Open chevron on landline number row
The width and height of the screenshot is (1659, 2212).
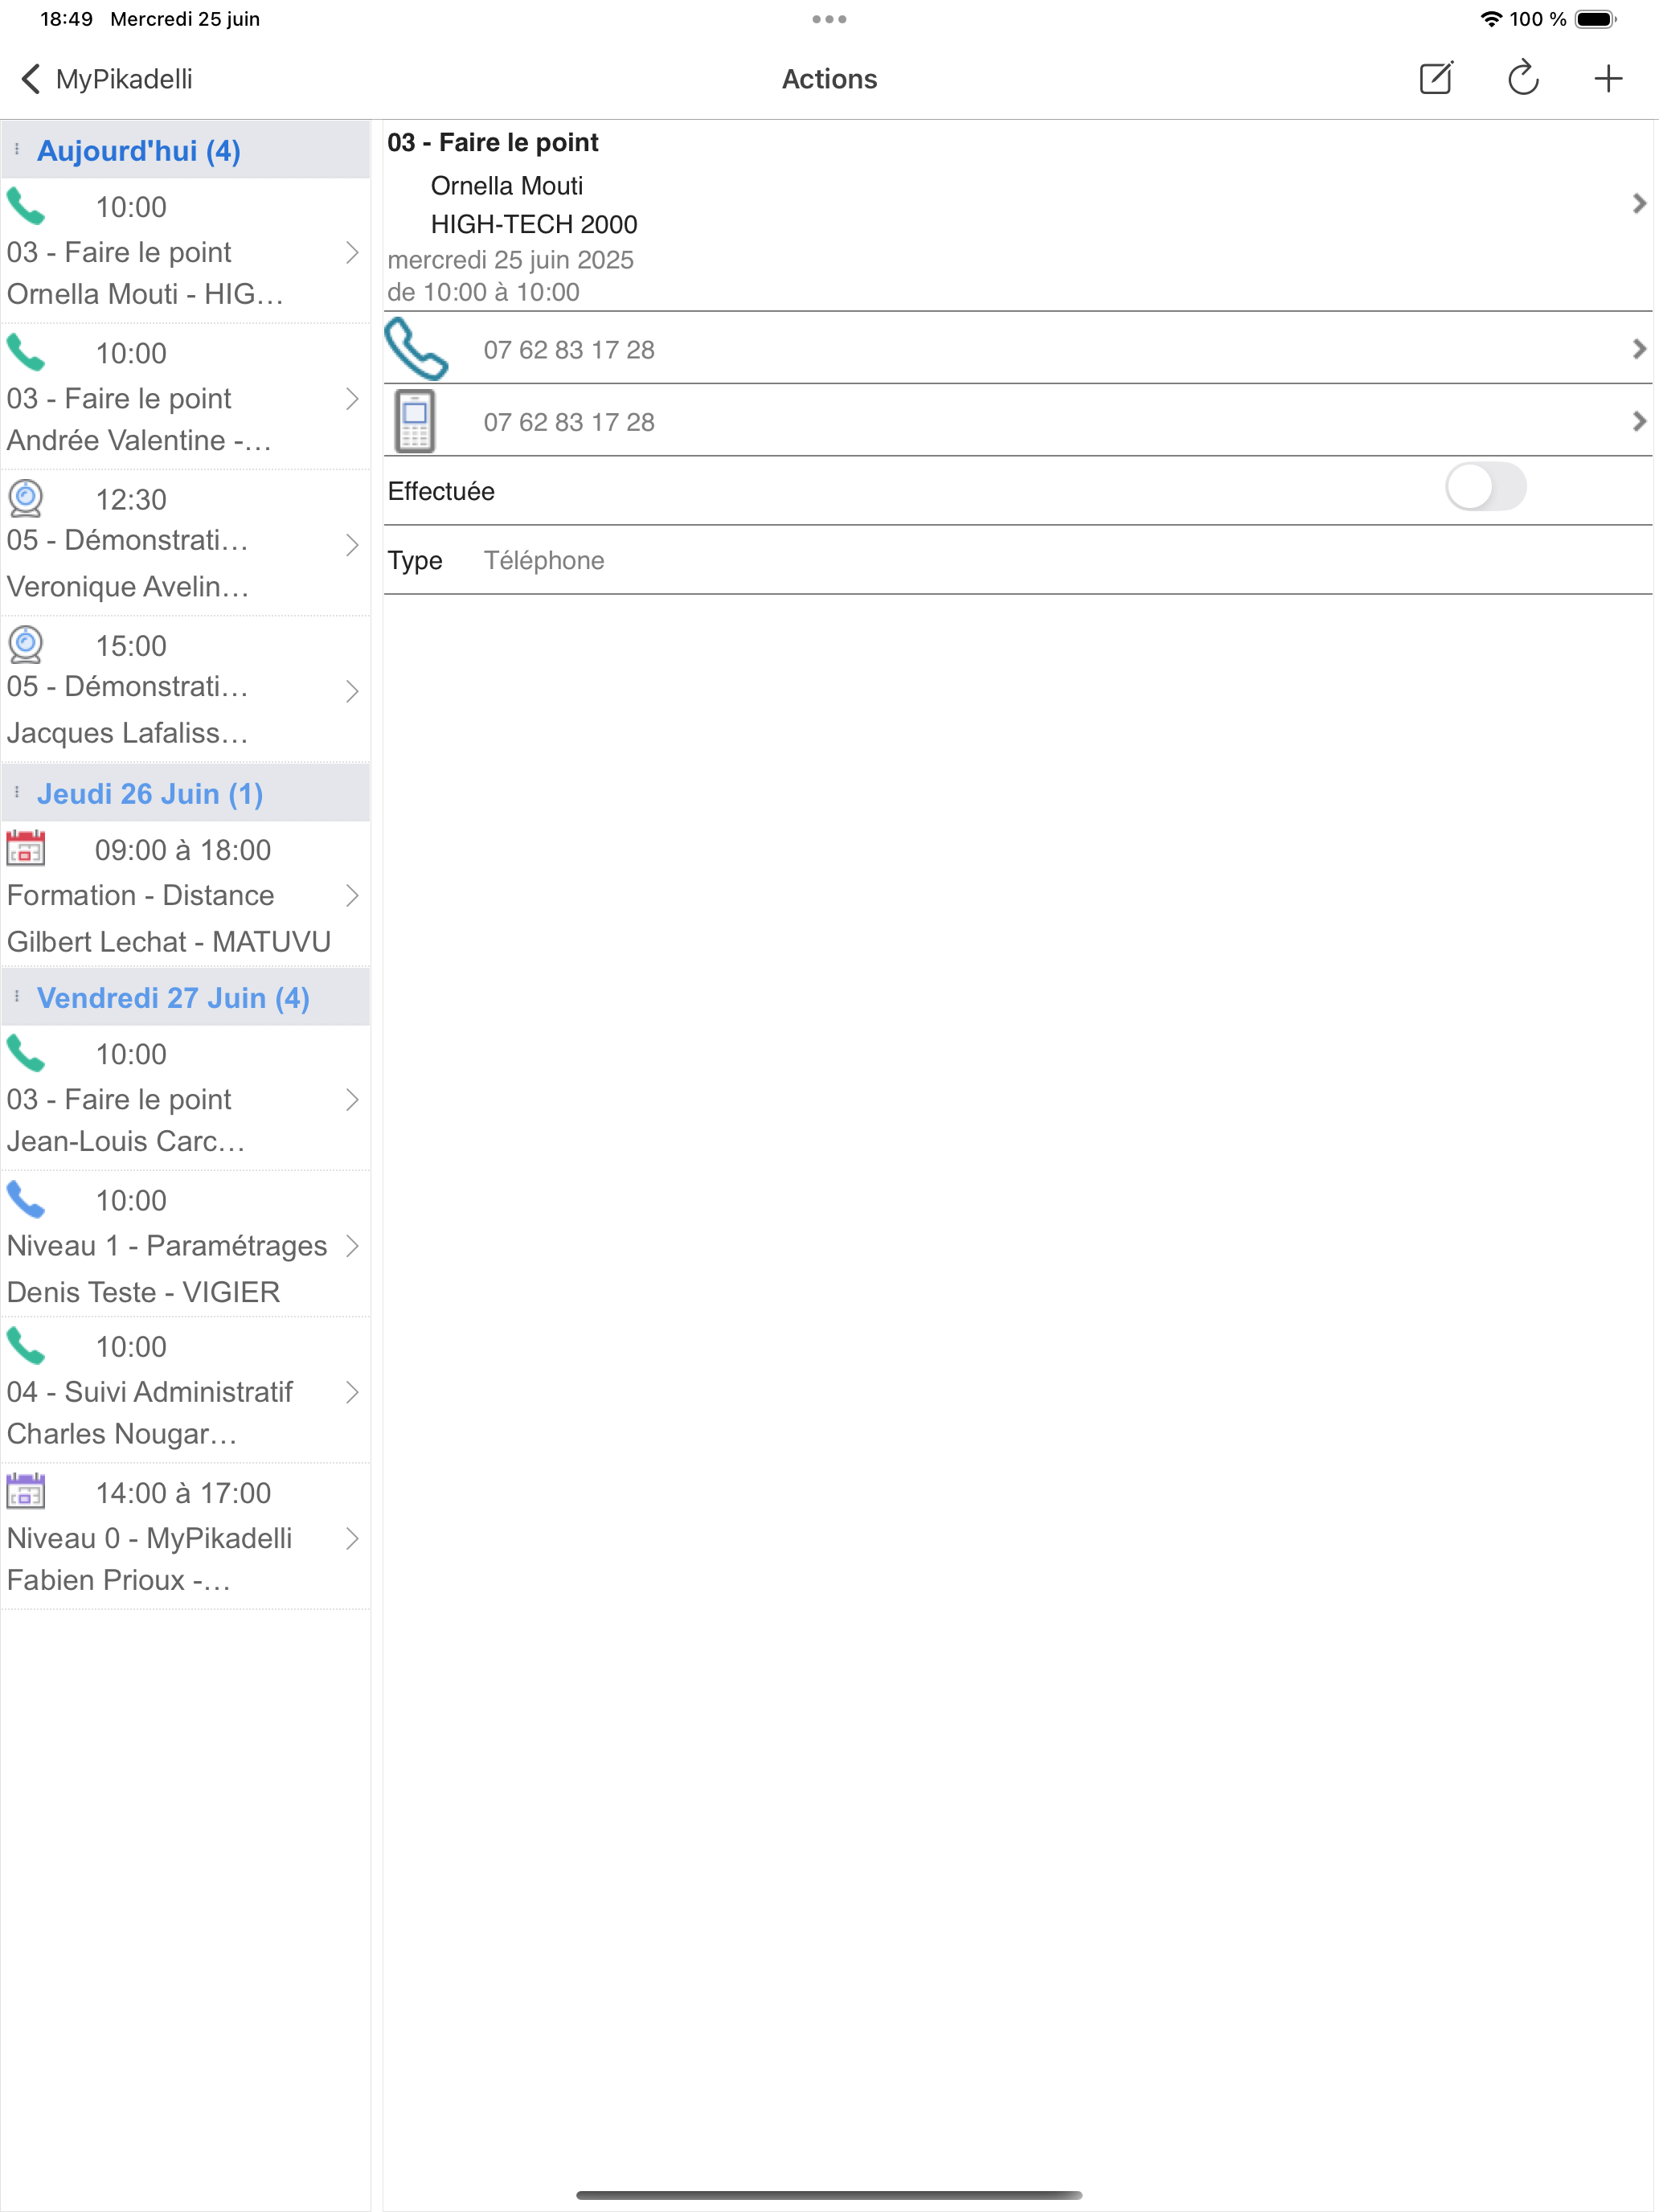tap(1638, 349)
